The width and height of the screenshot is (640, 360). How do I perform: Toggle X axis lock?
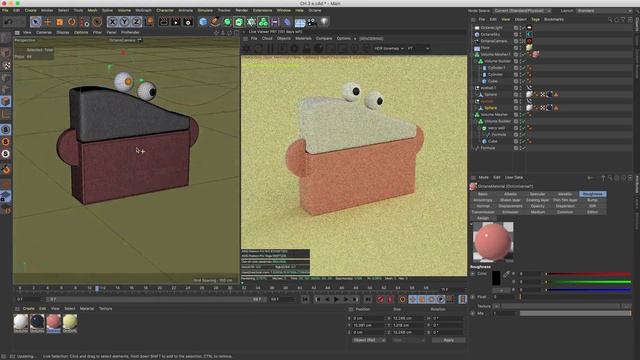tap(112, 22)
